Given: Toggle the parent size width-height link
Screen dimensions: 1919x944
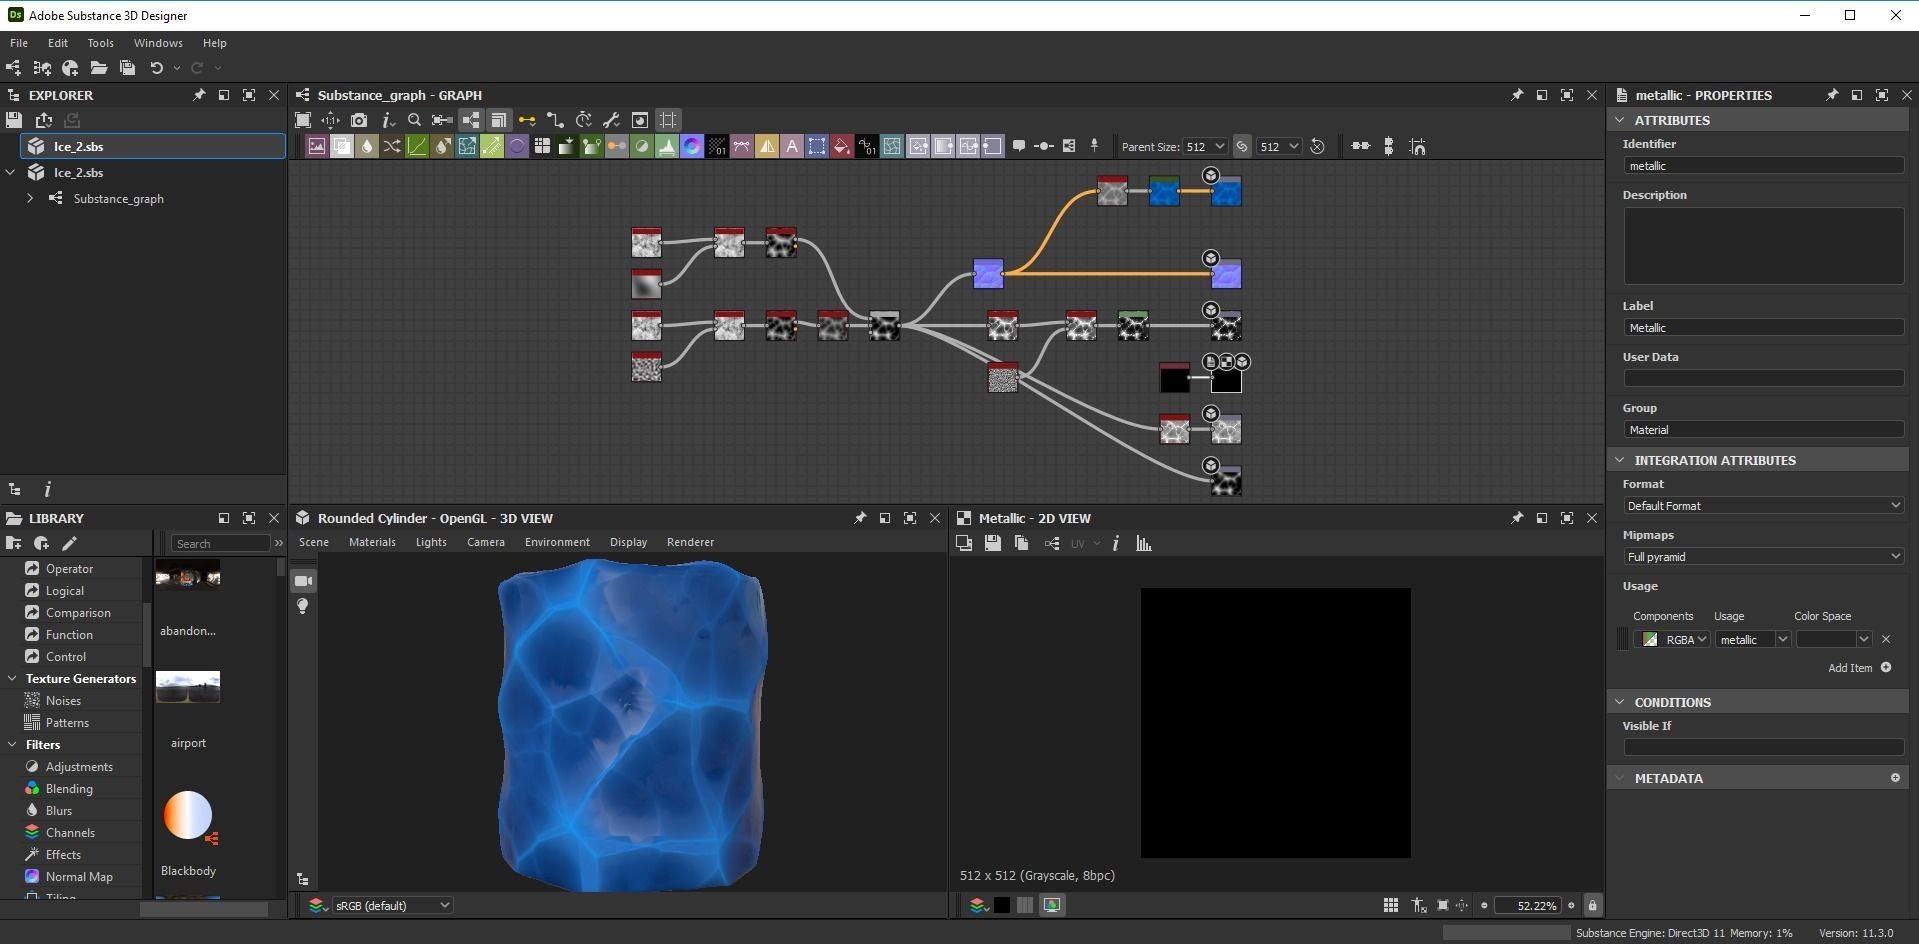Looking at the screenshot, I should coord(1242,146).
